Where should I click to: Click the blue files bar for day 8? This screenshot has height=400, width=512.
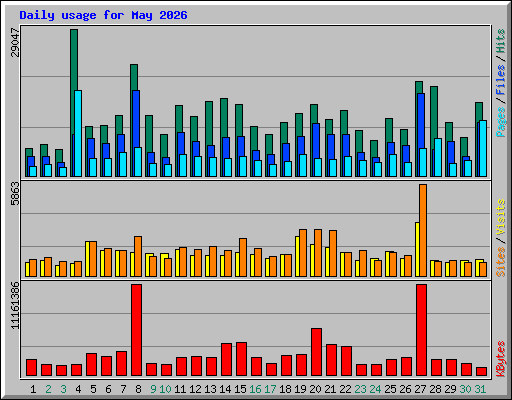tap(136, 118)
